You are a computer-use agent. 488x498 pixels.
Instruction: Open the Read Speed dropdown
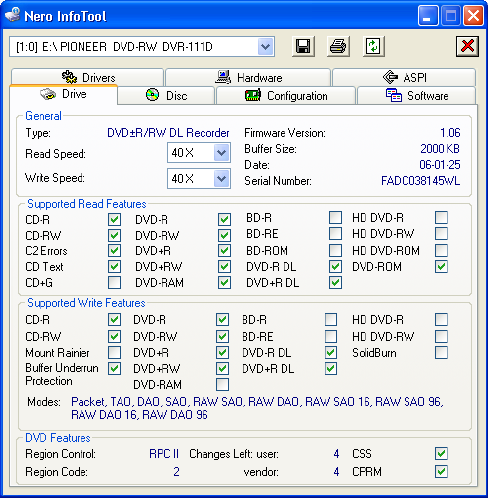(221, 153)
